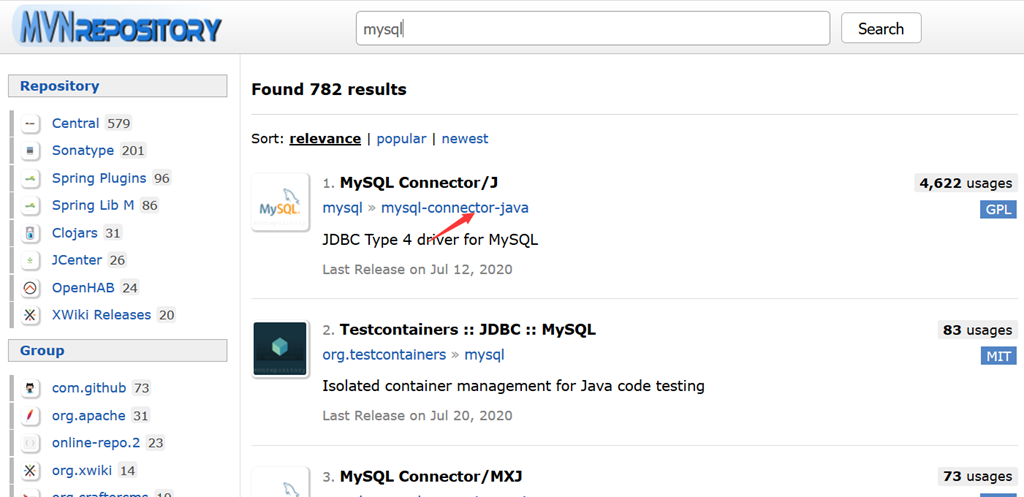Click the OpenHAB repository icon
1024x497 pixels.
point(31,288)
